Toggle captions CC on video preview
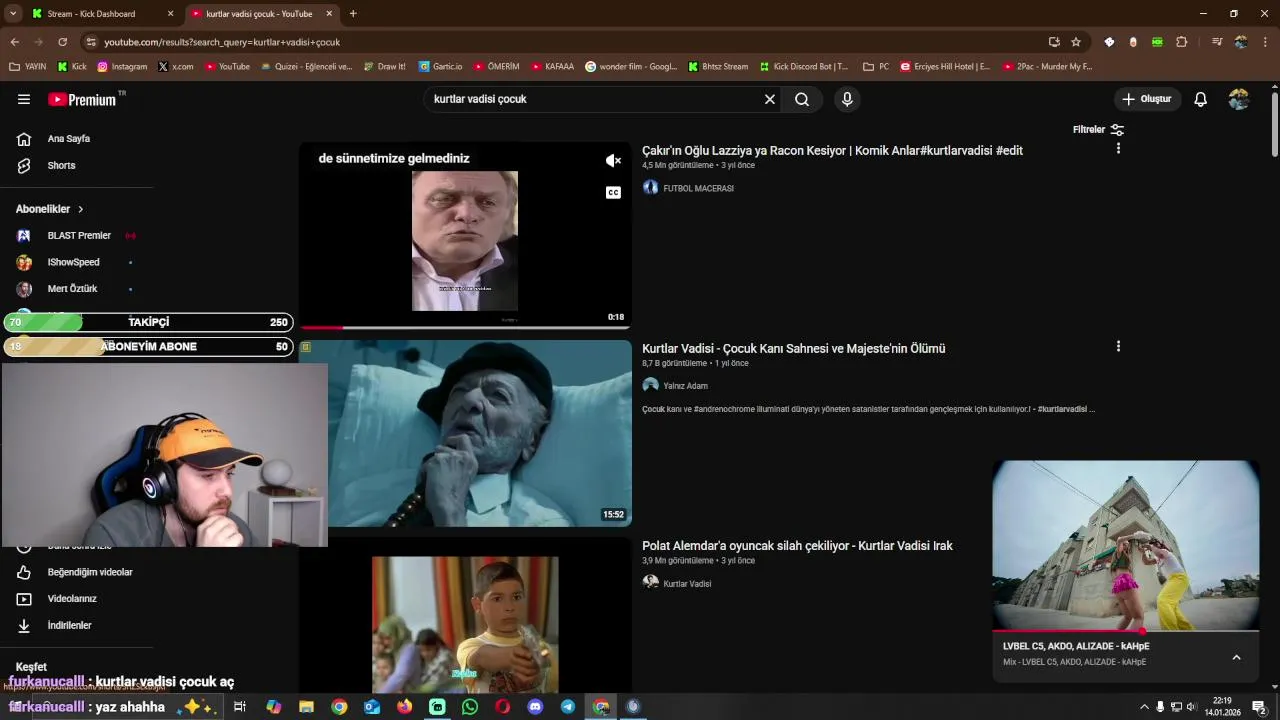This screenshot has height=720, width=1280. (613, 192)
